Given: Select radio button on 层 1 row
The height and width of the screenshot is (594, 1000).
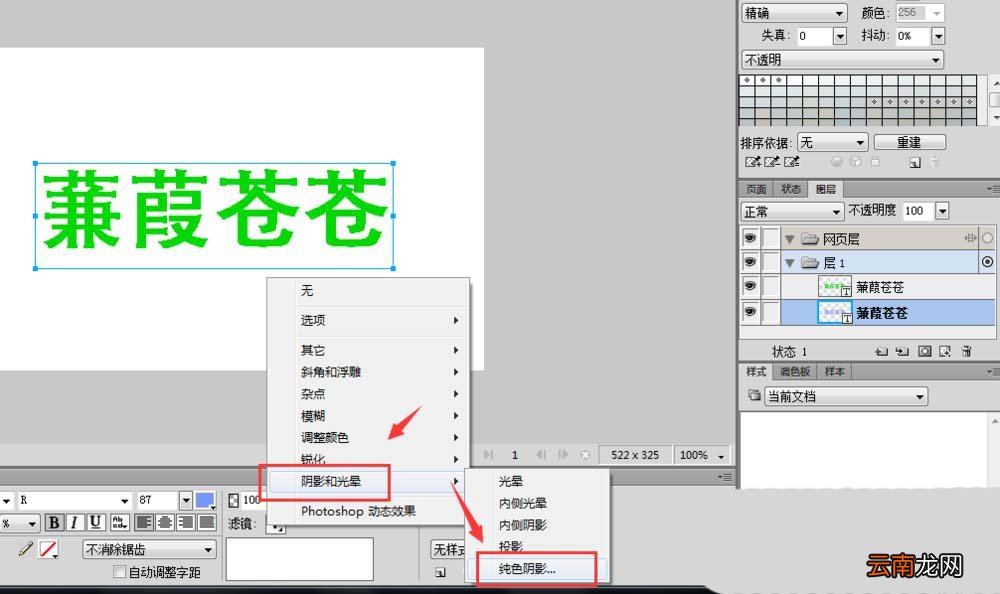Looking at the screenshot, I should tap(987, 262).
